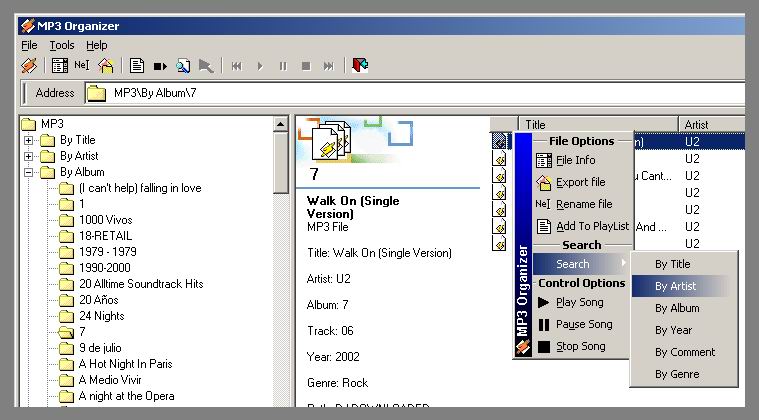Click the Export file toolbar icon
This screenshot has height=420, width=759.
pyautogui.click(x=106, y=65)
